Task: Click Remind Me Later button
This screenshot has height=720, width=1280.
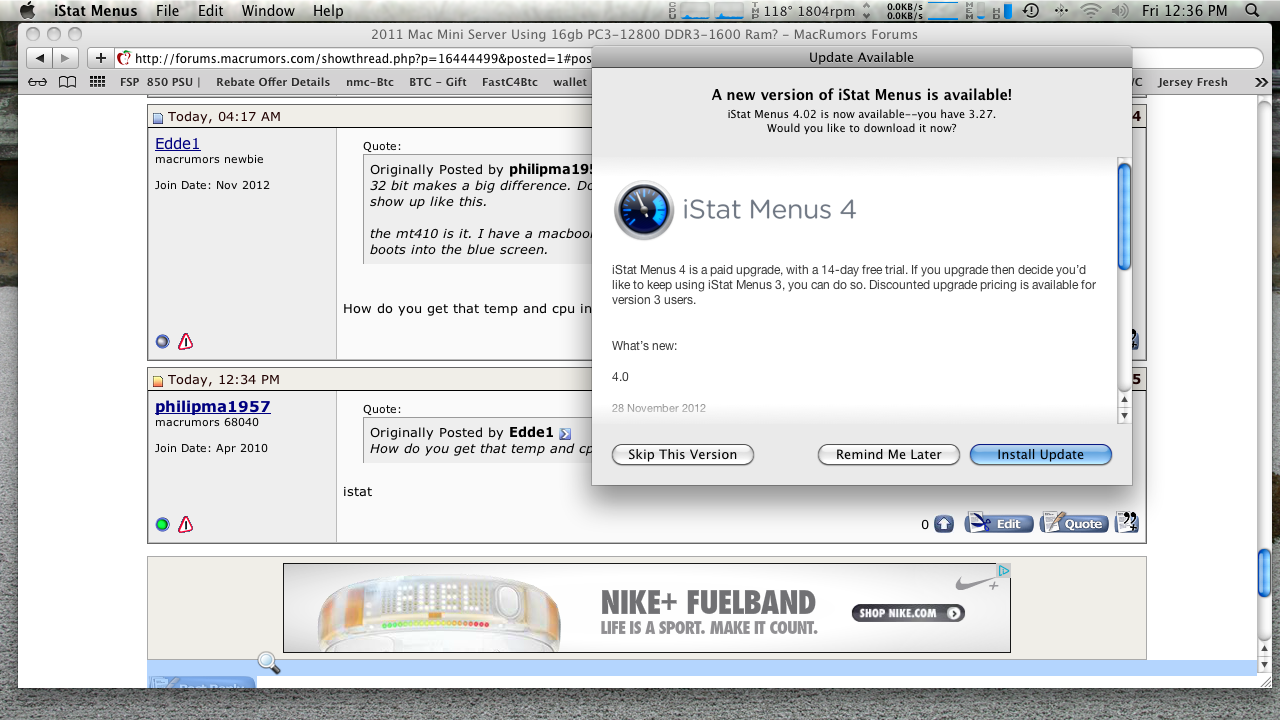Action: coord(889,454)
